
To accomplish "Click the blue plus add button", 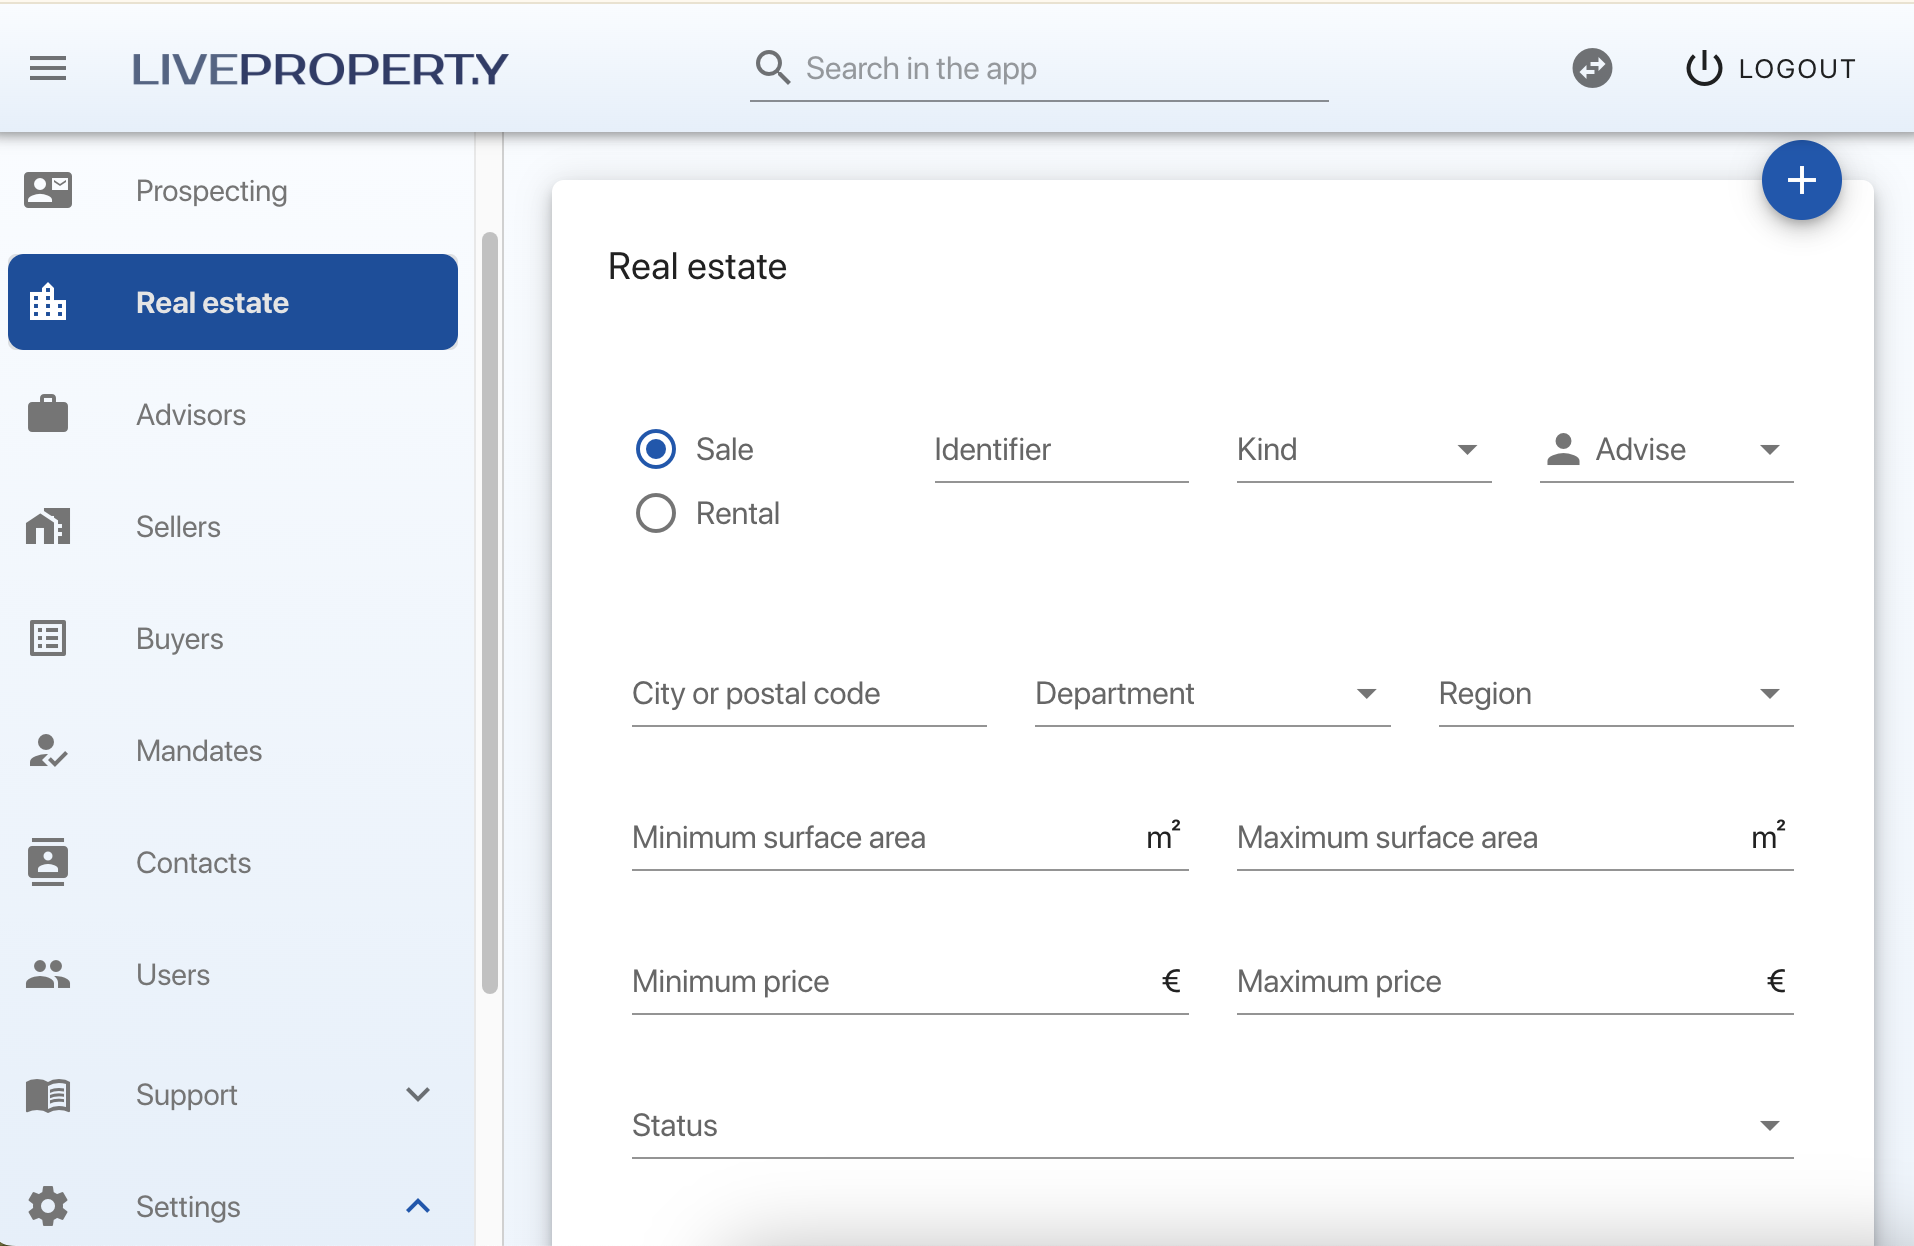I will pos(1801,181).
